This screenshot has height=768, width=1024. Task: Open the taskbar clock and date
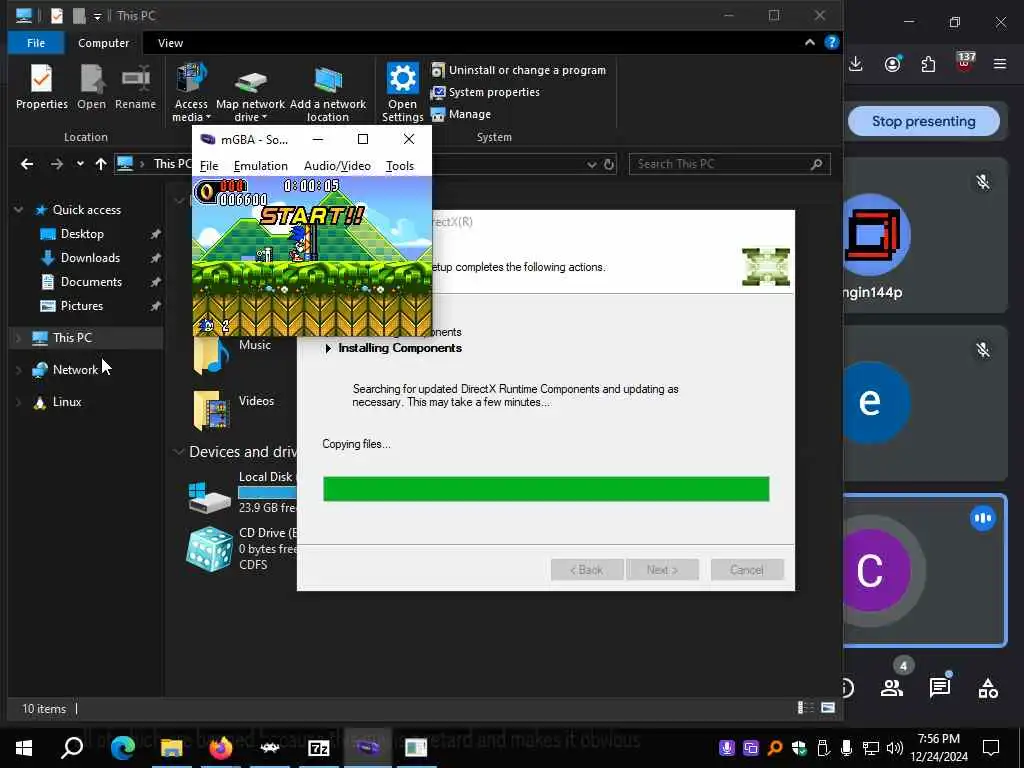point(939,748)
